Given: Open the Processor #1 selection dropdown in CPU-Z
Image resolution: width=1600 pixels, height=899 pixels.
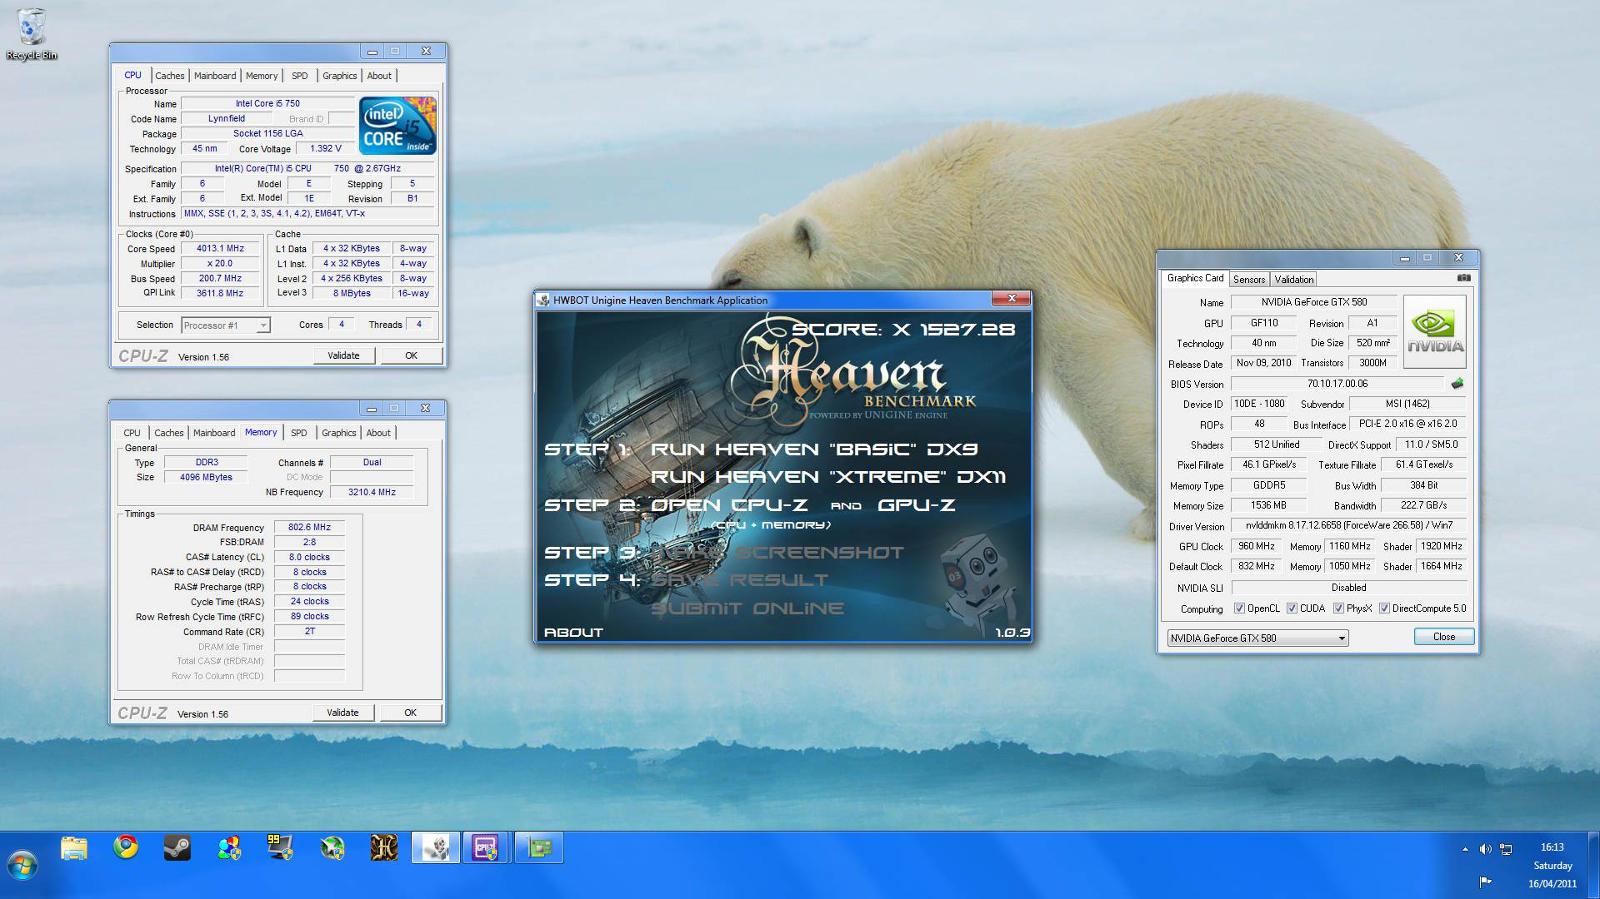Looking at the screenshot, I should [x=225, y=325].
